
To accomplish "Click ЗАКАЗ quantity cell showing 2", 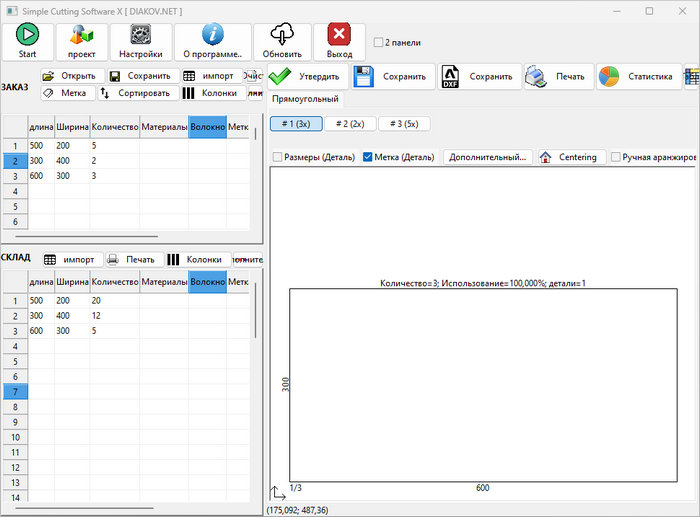I will [x=115, y=161].
